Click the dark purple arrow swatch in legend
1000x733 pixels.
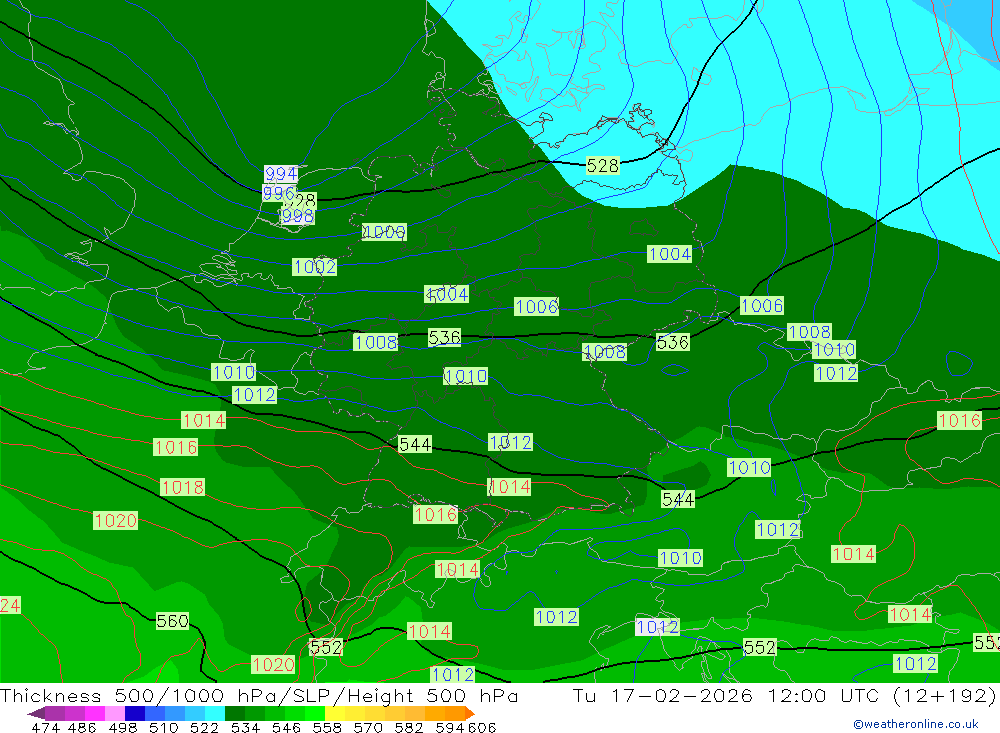[x=36, y=713]
